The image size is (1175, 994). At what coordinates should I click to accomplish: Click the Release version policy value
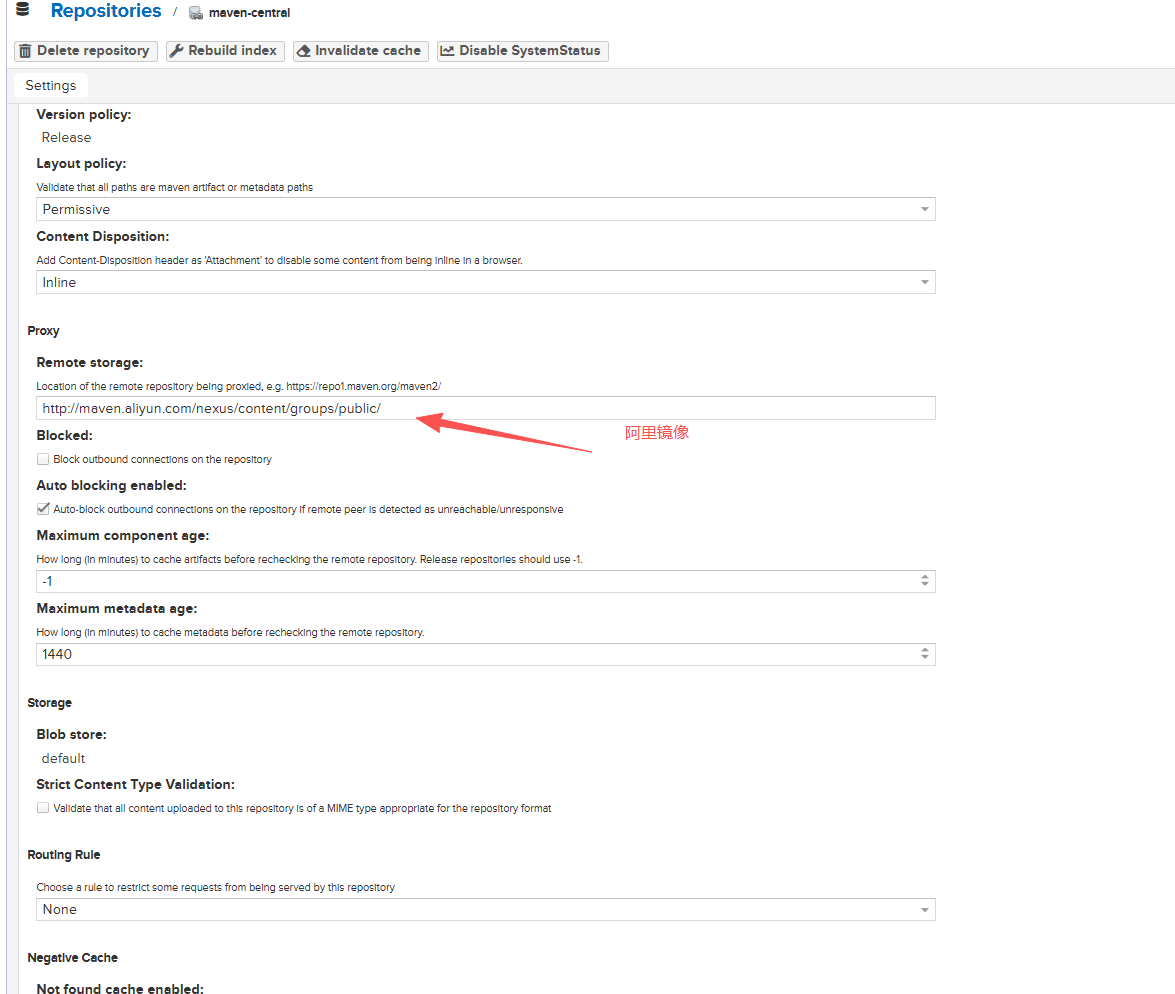(x=67, y=138)
